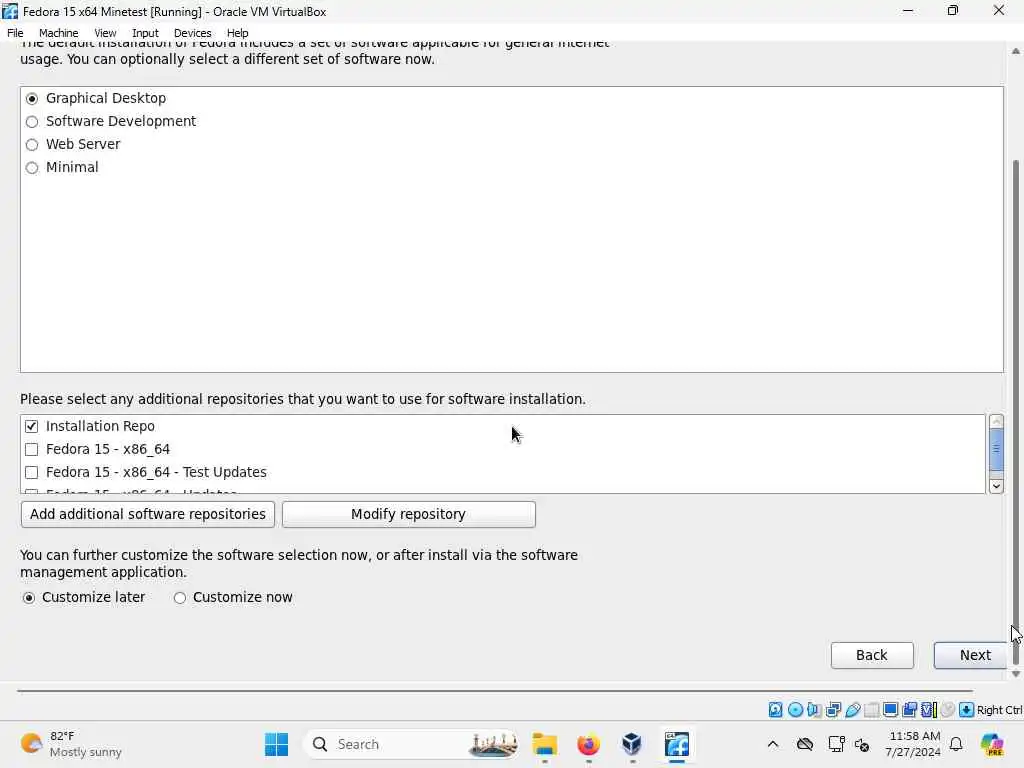
Task: Click the Modify repository button
Action: [408, 515]
